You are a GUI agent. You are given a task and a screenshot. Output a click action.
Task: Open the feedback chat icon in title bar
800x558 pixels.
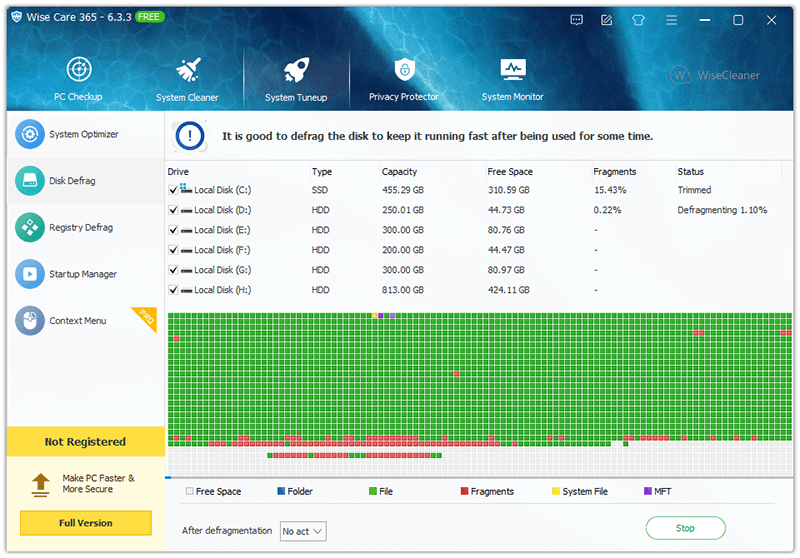(x=577, y=20)
